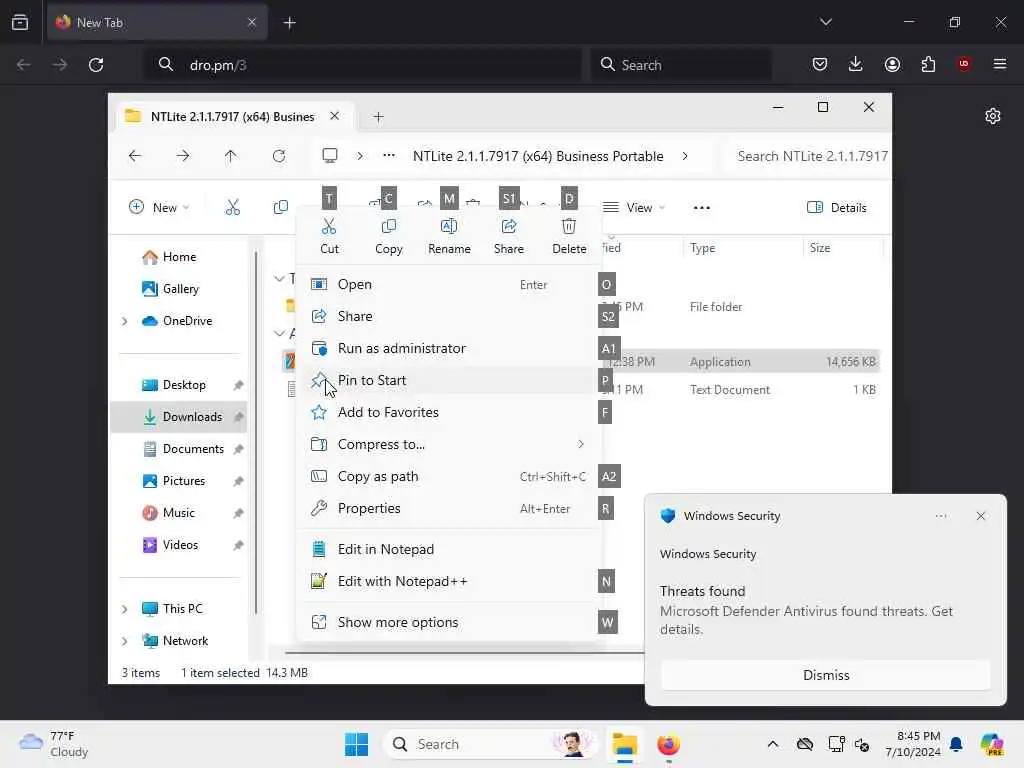This screenshot has height=768, width=1024.
Task: Focus the Search NTLite folder field
Action: (808, 156)
